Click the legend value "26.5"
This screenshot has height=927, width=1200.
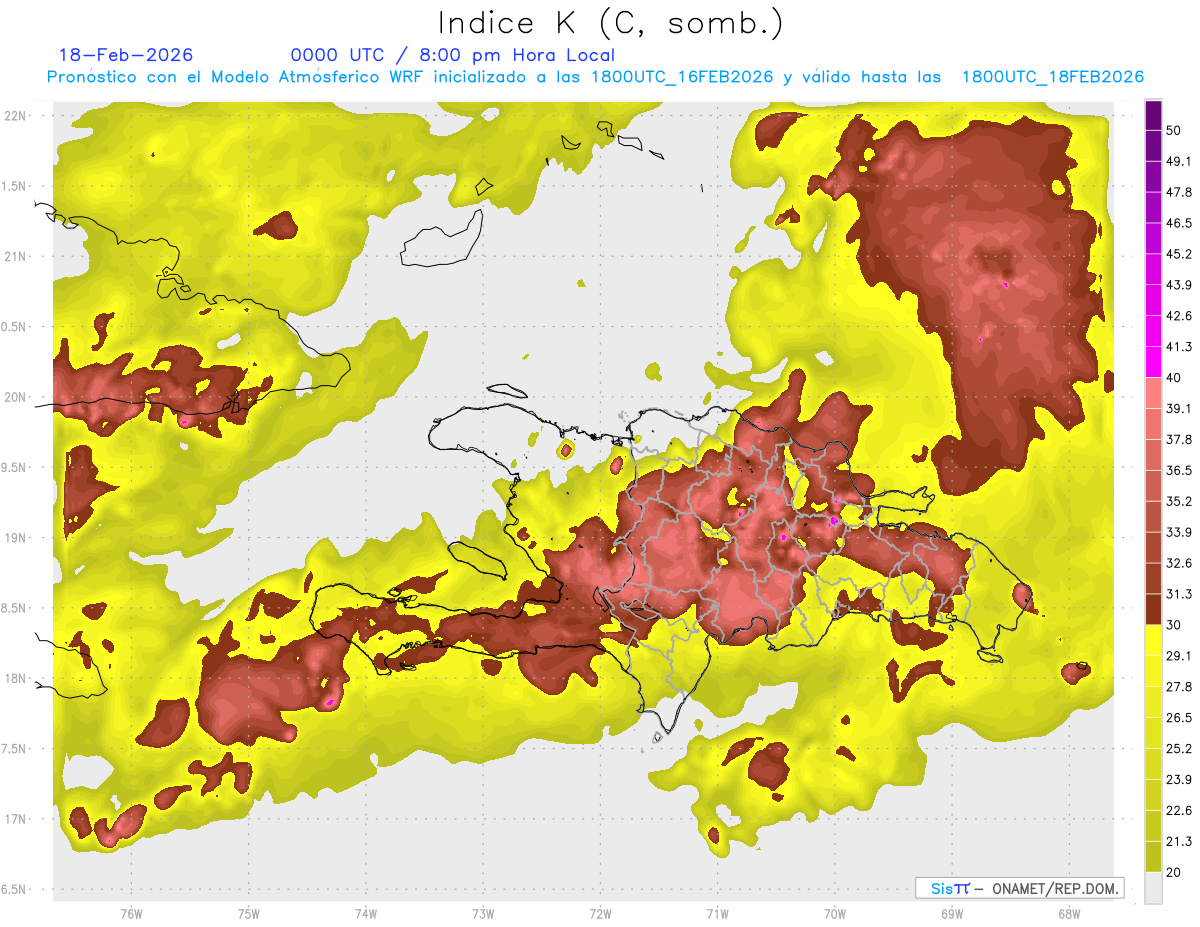(x=1179, y=718)
